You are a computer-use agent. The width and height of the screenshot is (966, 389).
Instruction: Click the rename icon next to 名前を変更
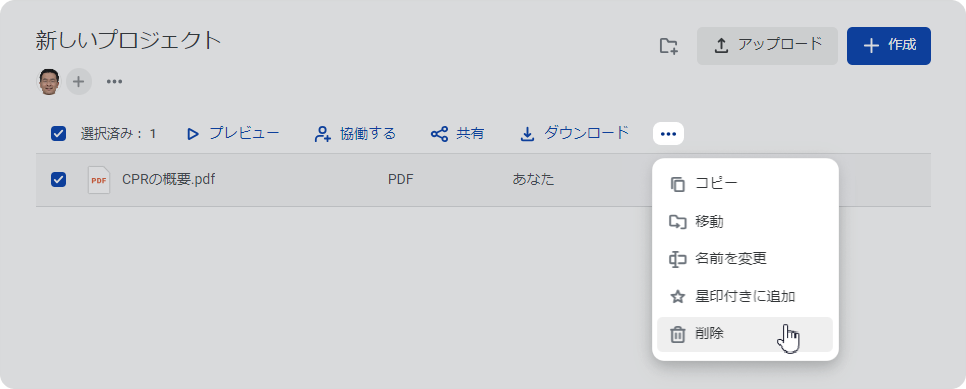click(677, 260)
